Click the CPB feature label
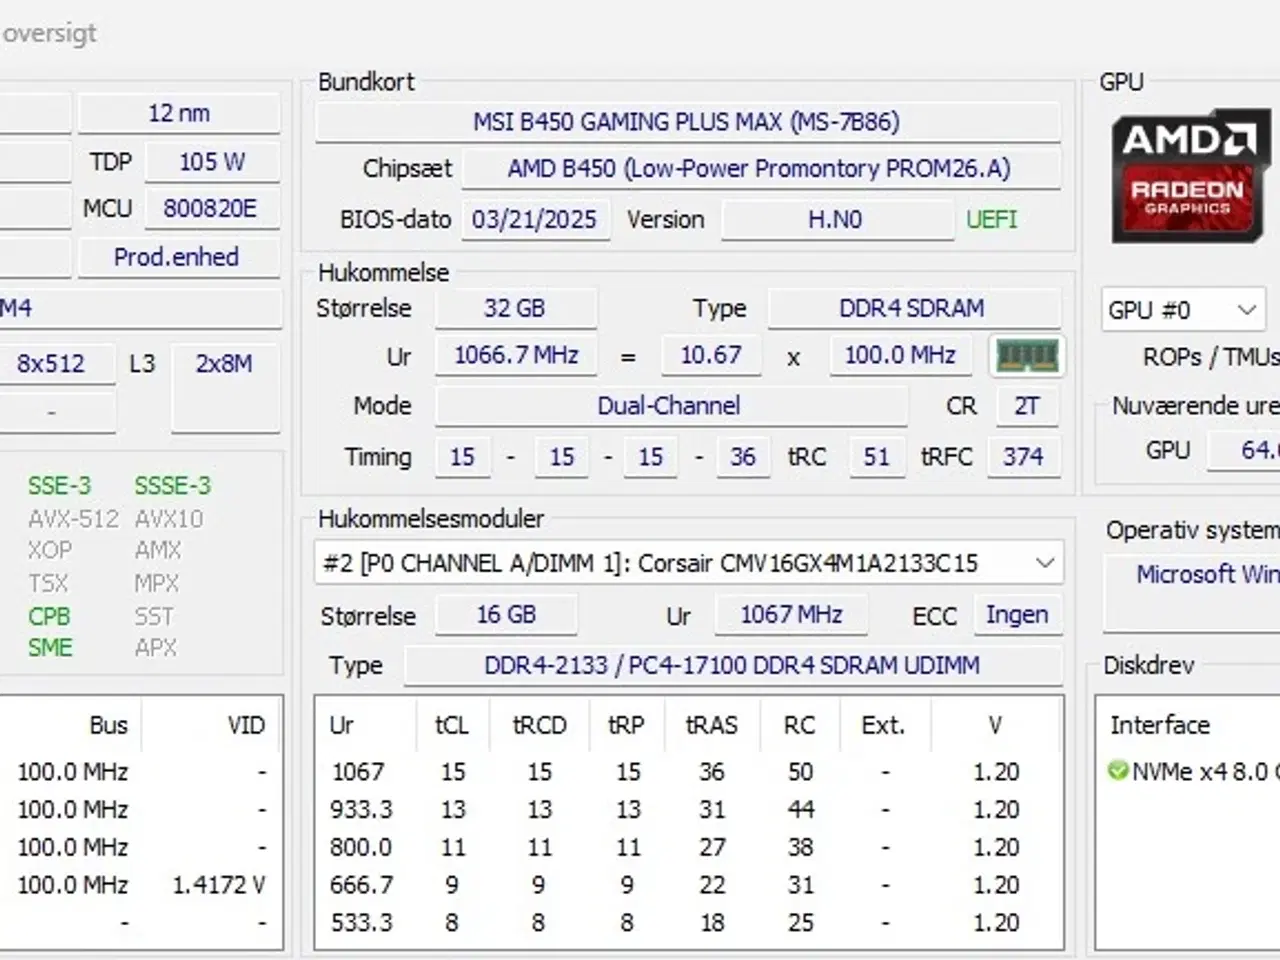The height and width of the screenshot is (960, 1280). click(x=49, y=616)
